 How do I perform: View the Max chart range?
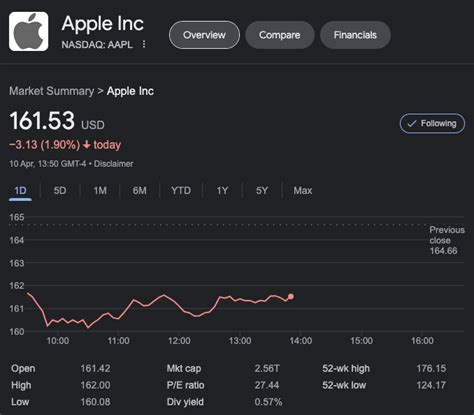coord(303,191)
